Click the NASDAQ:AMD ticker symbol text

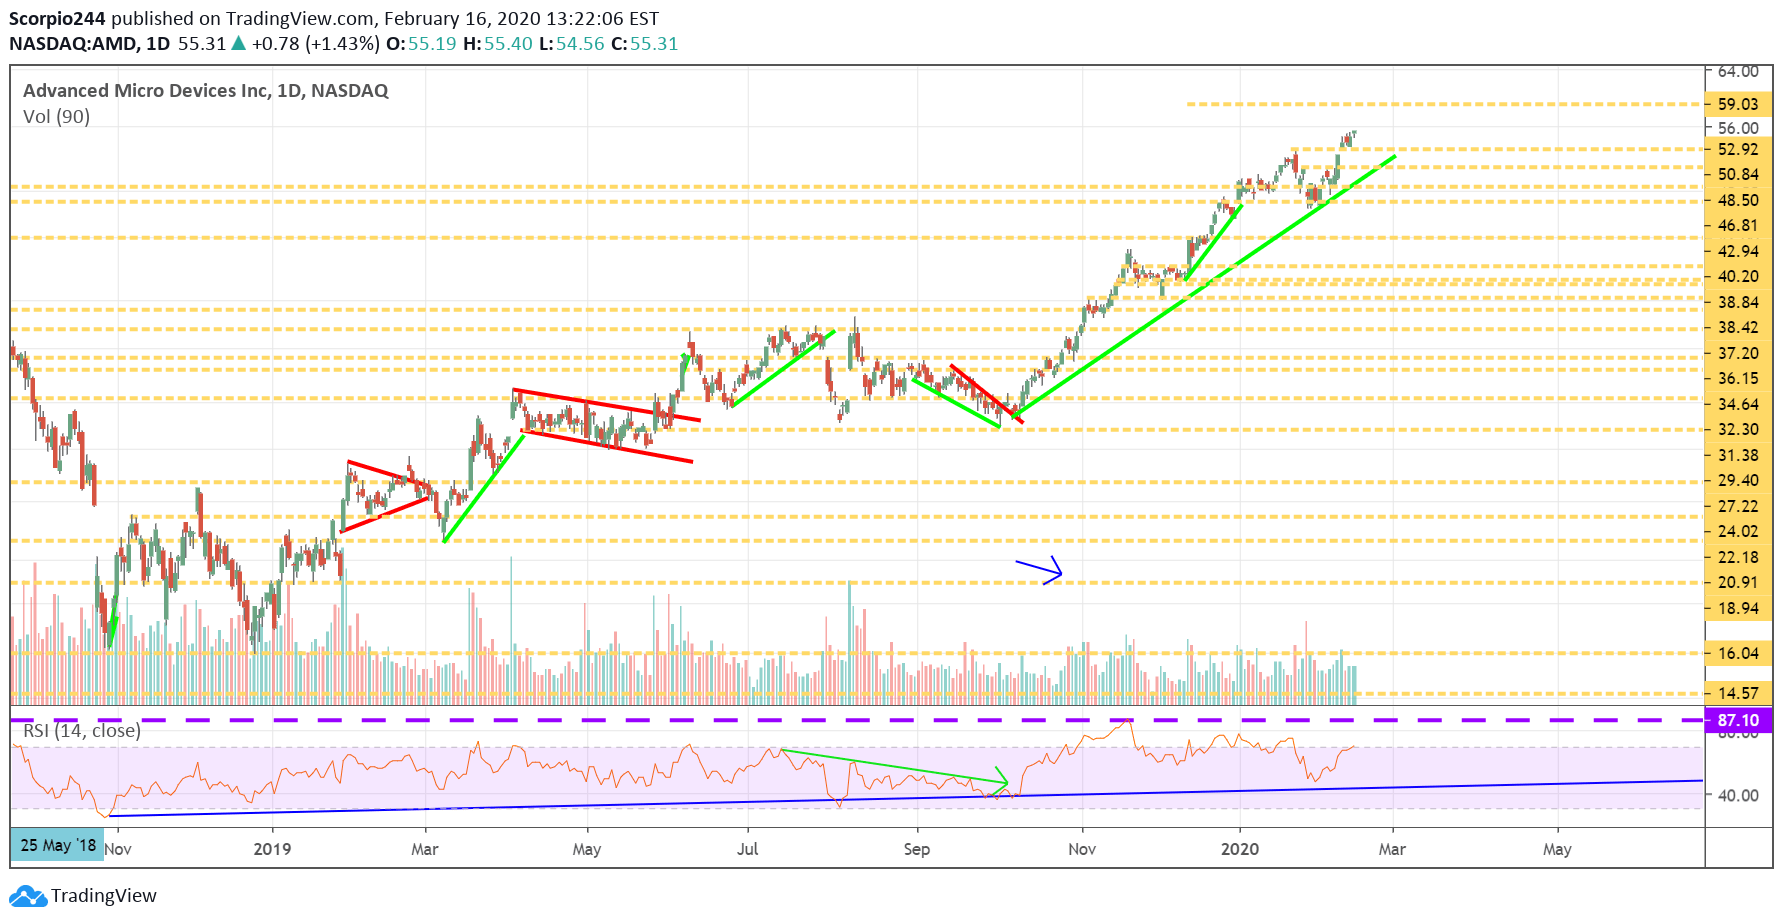tap(75, 44)
